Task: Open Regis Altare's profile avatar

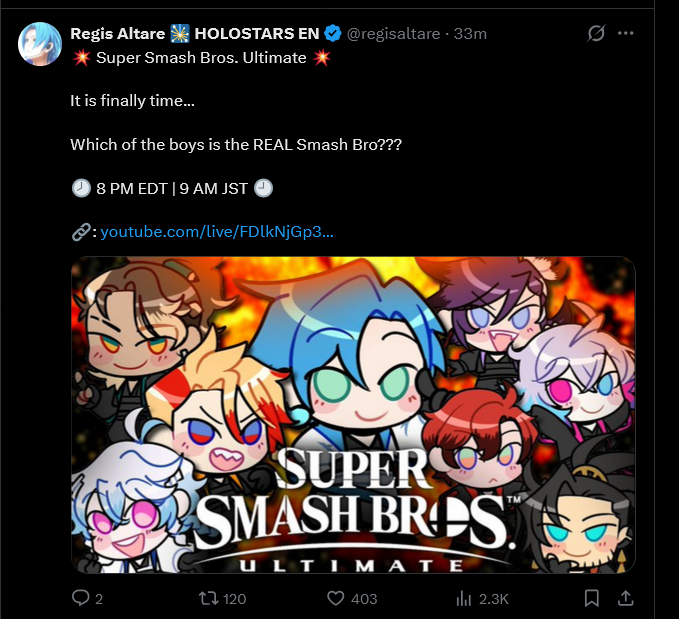Action: click(x=40, y=44)
